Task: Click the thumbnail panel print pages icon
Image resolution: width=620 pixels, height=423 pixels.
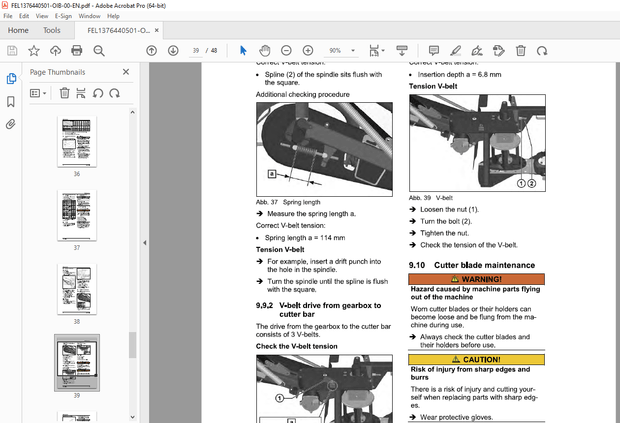Action: [81, 93]
